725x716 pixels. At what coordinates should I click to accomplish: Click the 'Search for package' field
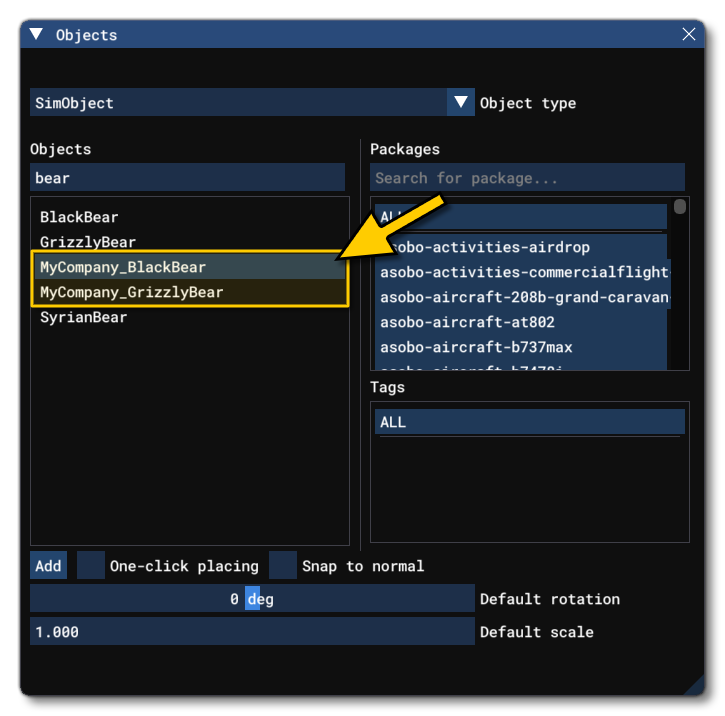tap(527, 178)
